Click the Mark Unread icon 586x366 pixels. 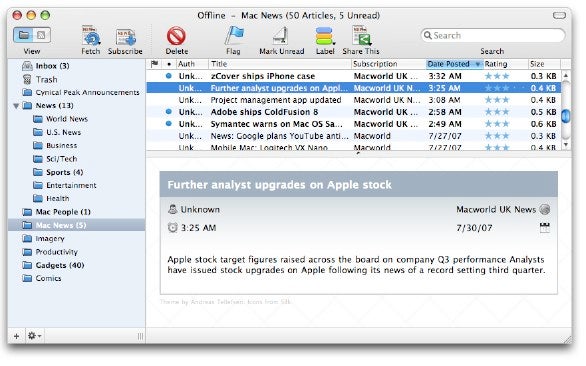tap(280, 37)
